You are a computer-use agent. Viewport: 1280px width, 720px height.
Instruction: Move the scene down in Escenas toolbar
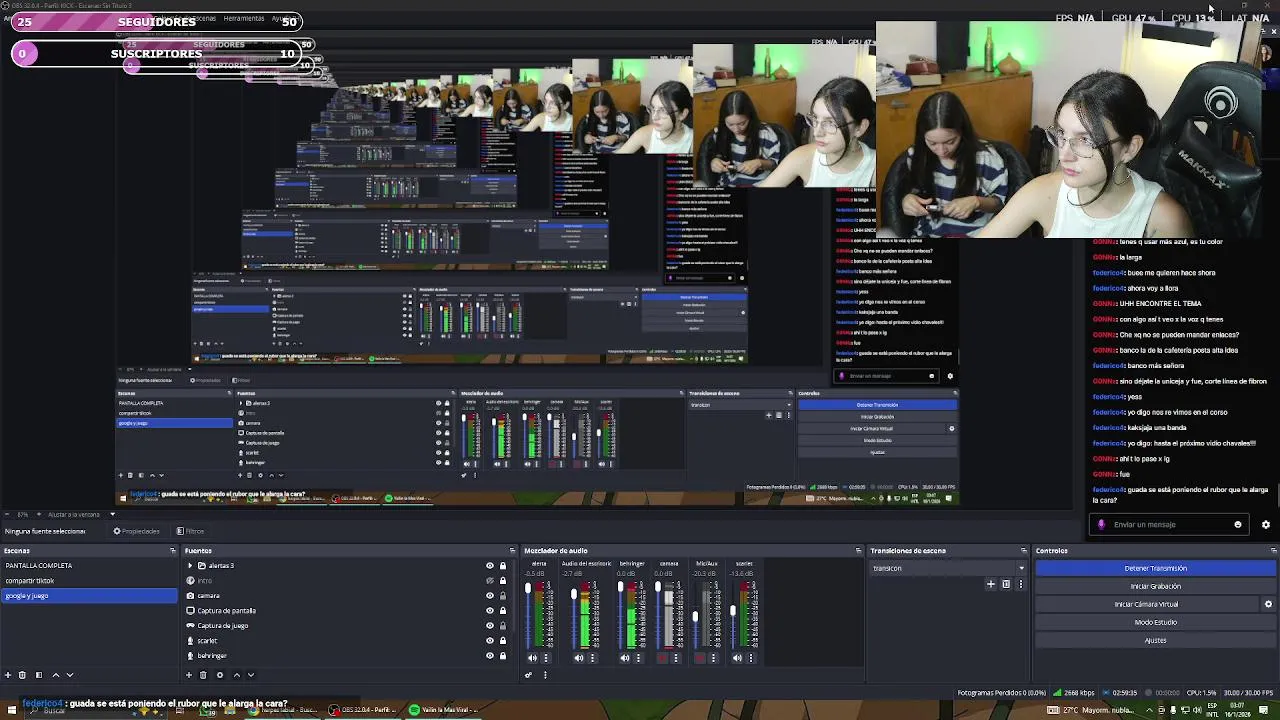point(70,675)
